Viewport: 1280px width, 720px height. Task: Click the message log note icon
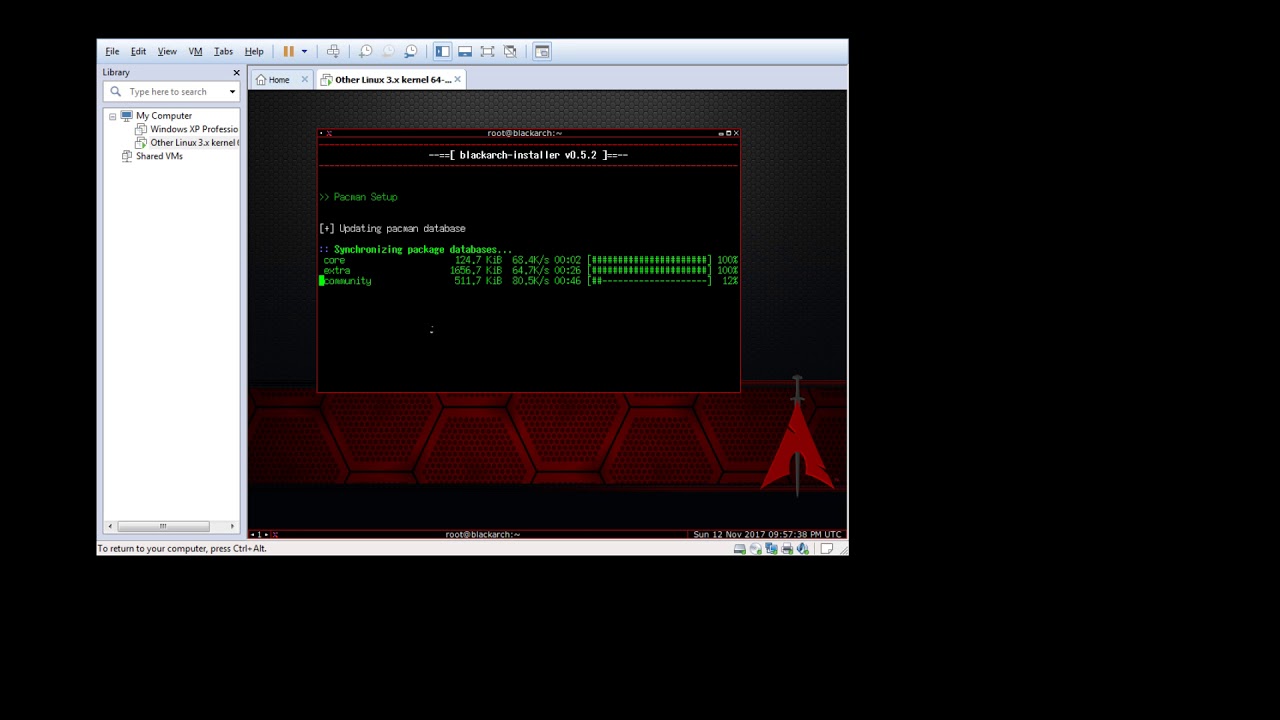click(827, 549)
